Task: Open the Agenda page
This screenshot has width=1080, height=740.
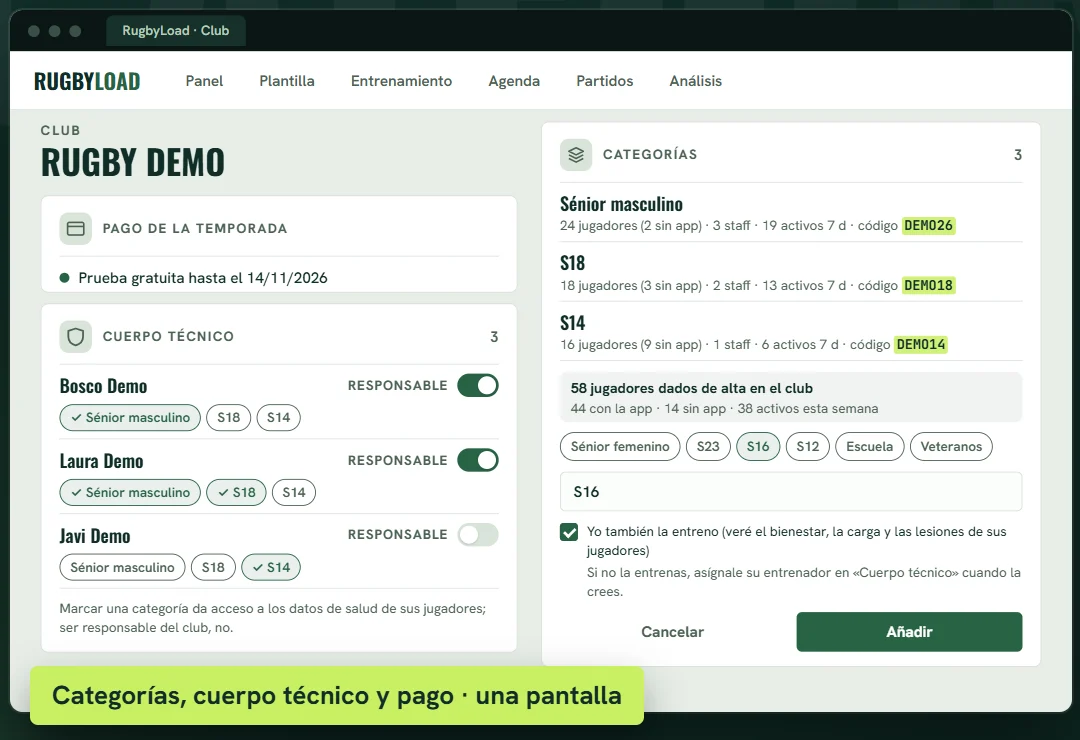Action: [x=515, y=81]
